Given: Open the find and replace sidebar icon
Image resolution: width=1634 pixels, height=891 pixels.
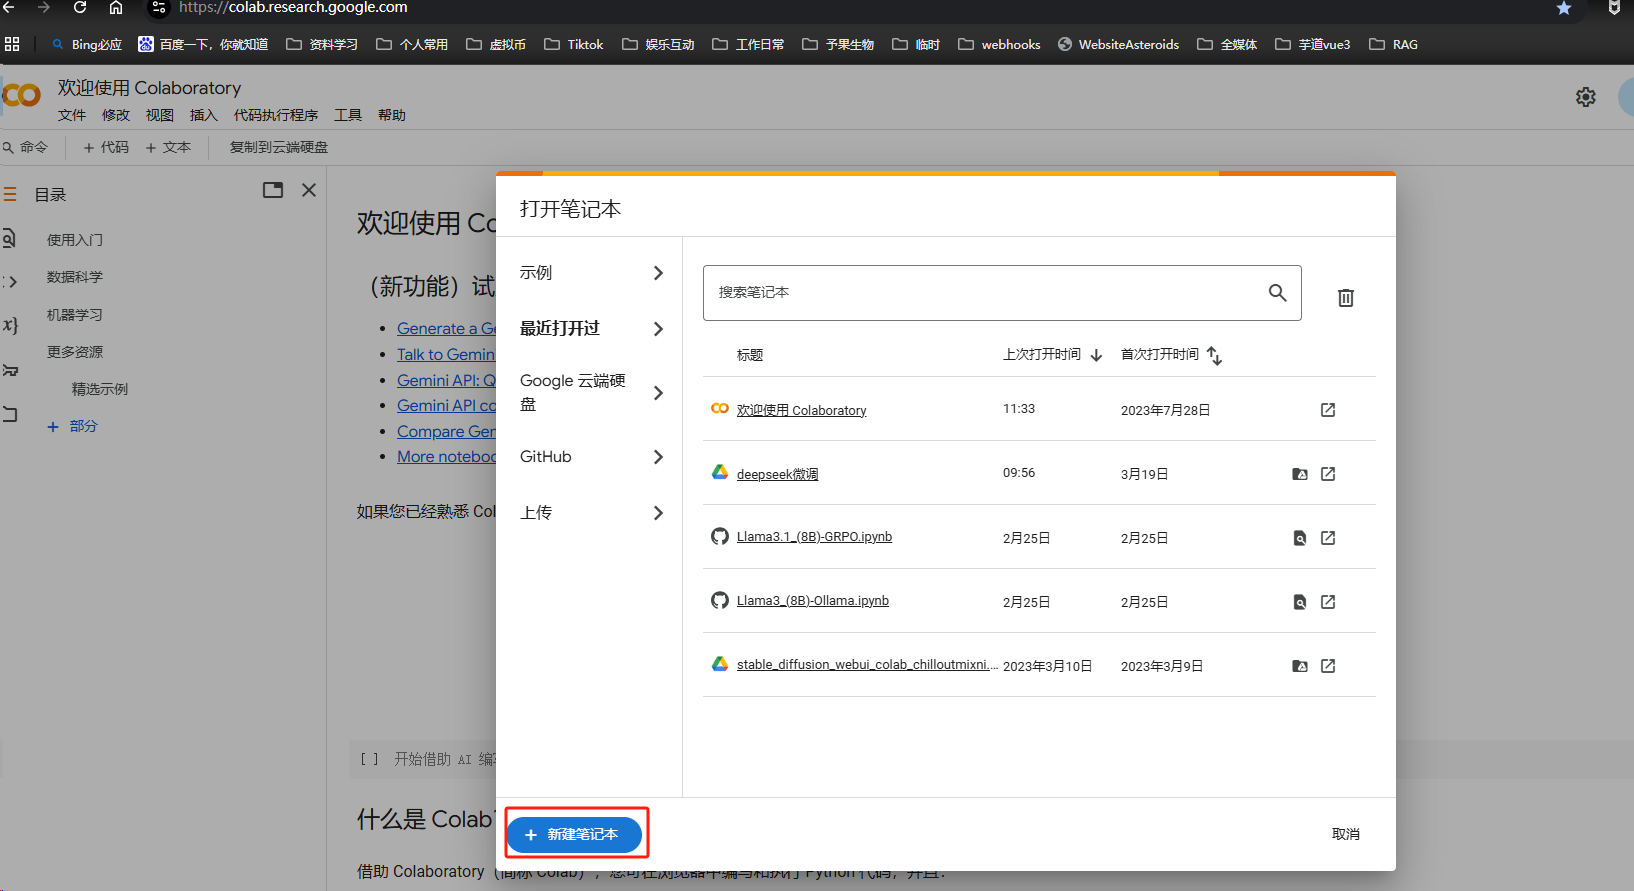Looking at the screenshot, I should point(9,238).
